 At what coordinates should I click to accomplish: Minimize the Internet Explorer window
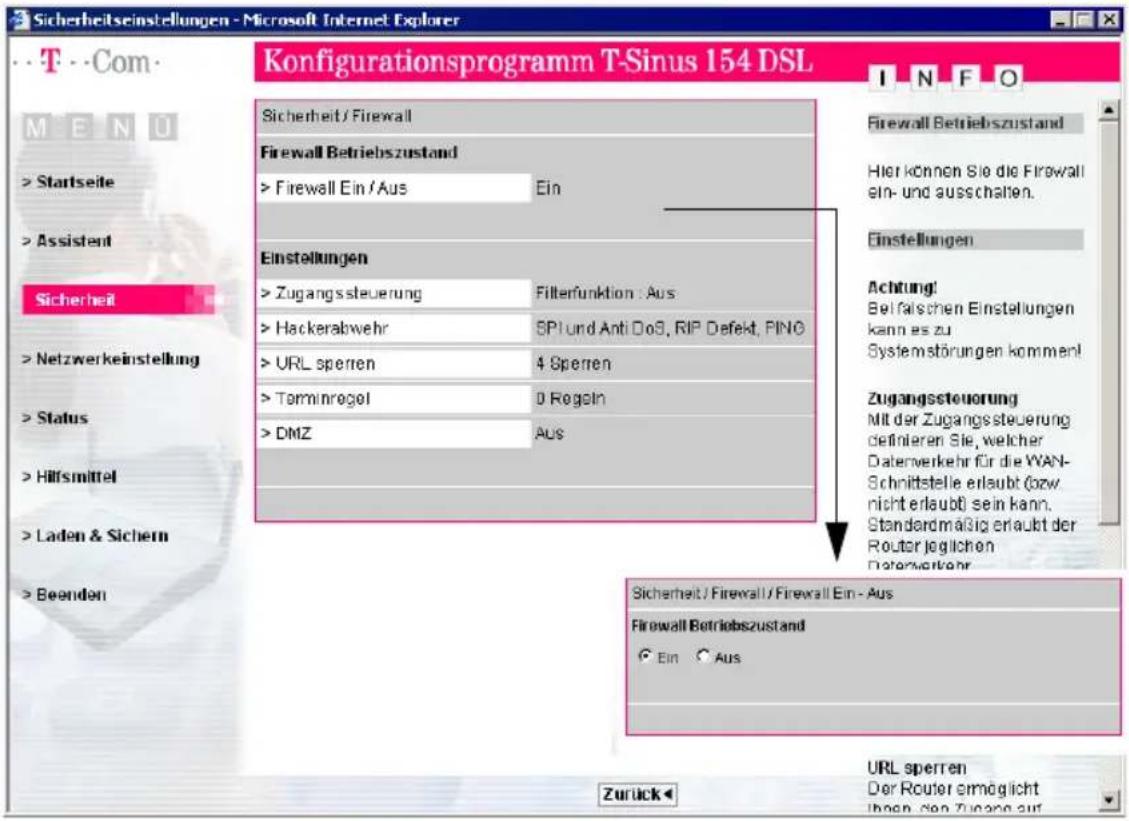(x=1061, y=19)
